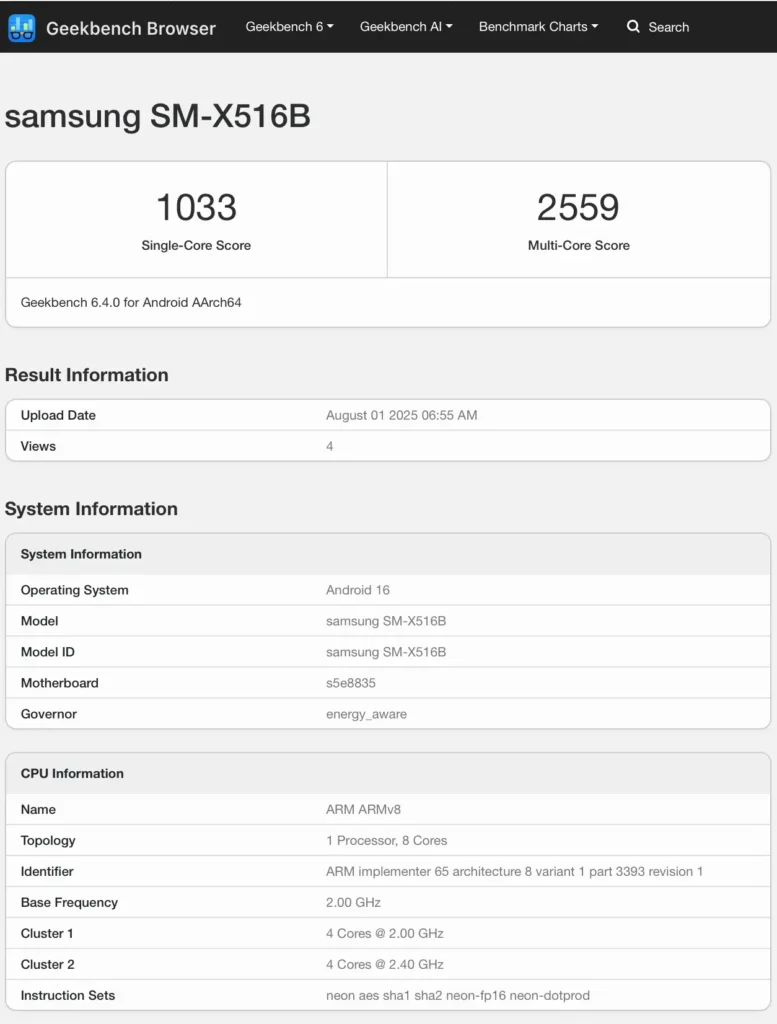
Task: Select the Model row value samsung SM-X516B
Action: coord(386,621)
